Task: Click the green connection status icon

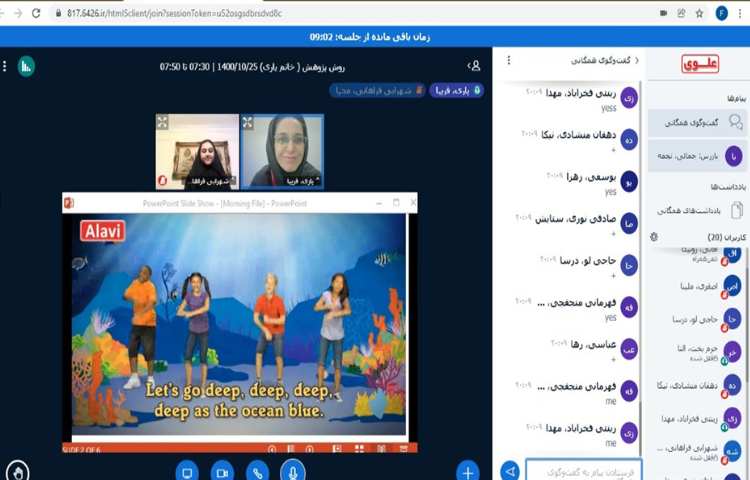Action: pos(26,66)
